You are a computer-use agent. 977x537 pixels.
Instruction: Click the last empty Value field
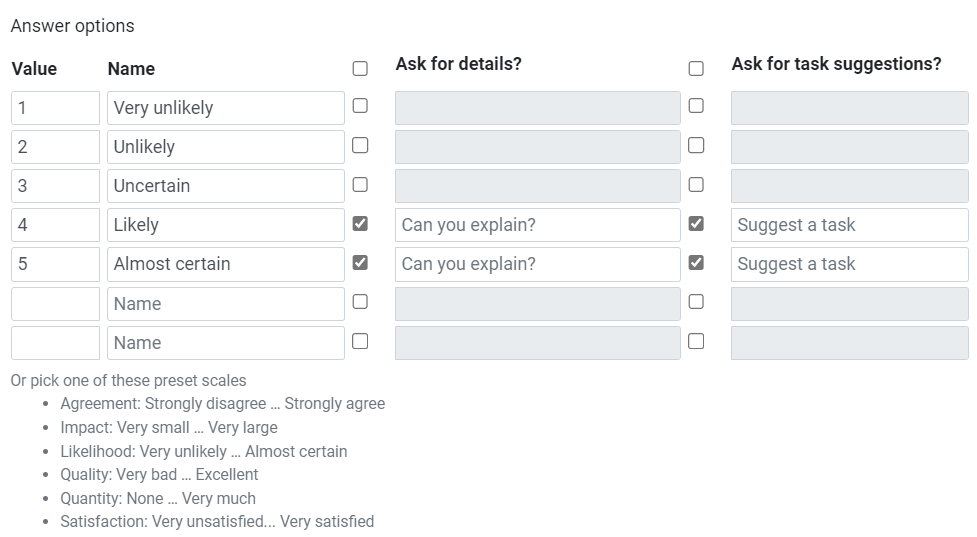(x=55, y=343)
